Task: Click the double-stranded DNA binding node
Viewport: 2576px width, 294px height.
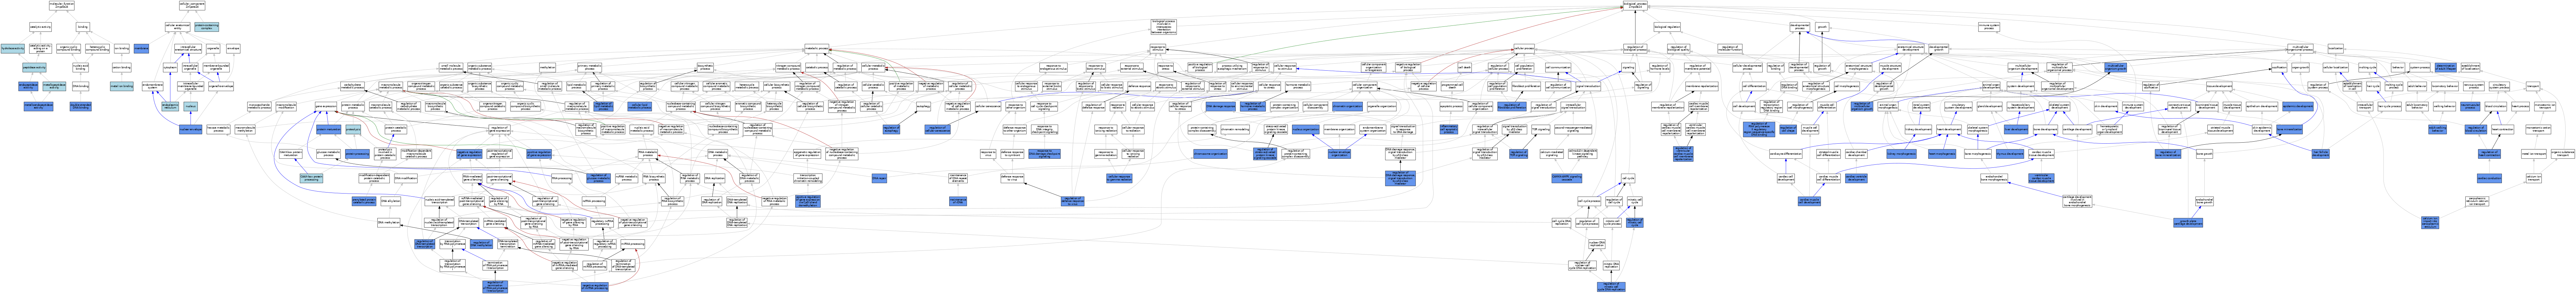Action: coord(81,106)
